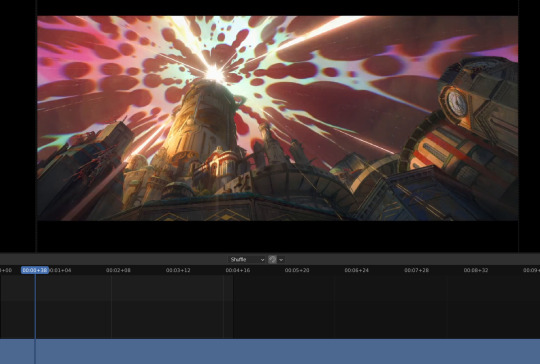The image size is (540, 364).
Task: Click the bright starburst in preview
Action: click(x=215, y=73)
